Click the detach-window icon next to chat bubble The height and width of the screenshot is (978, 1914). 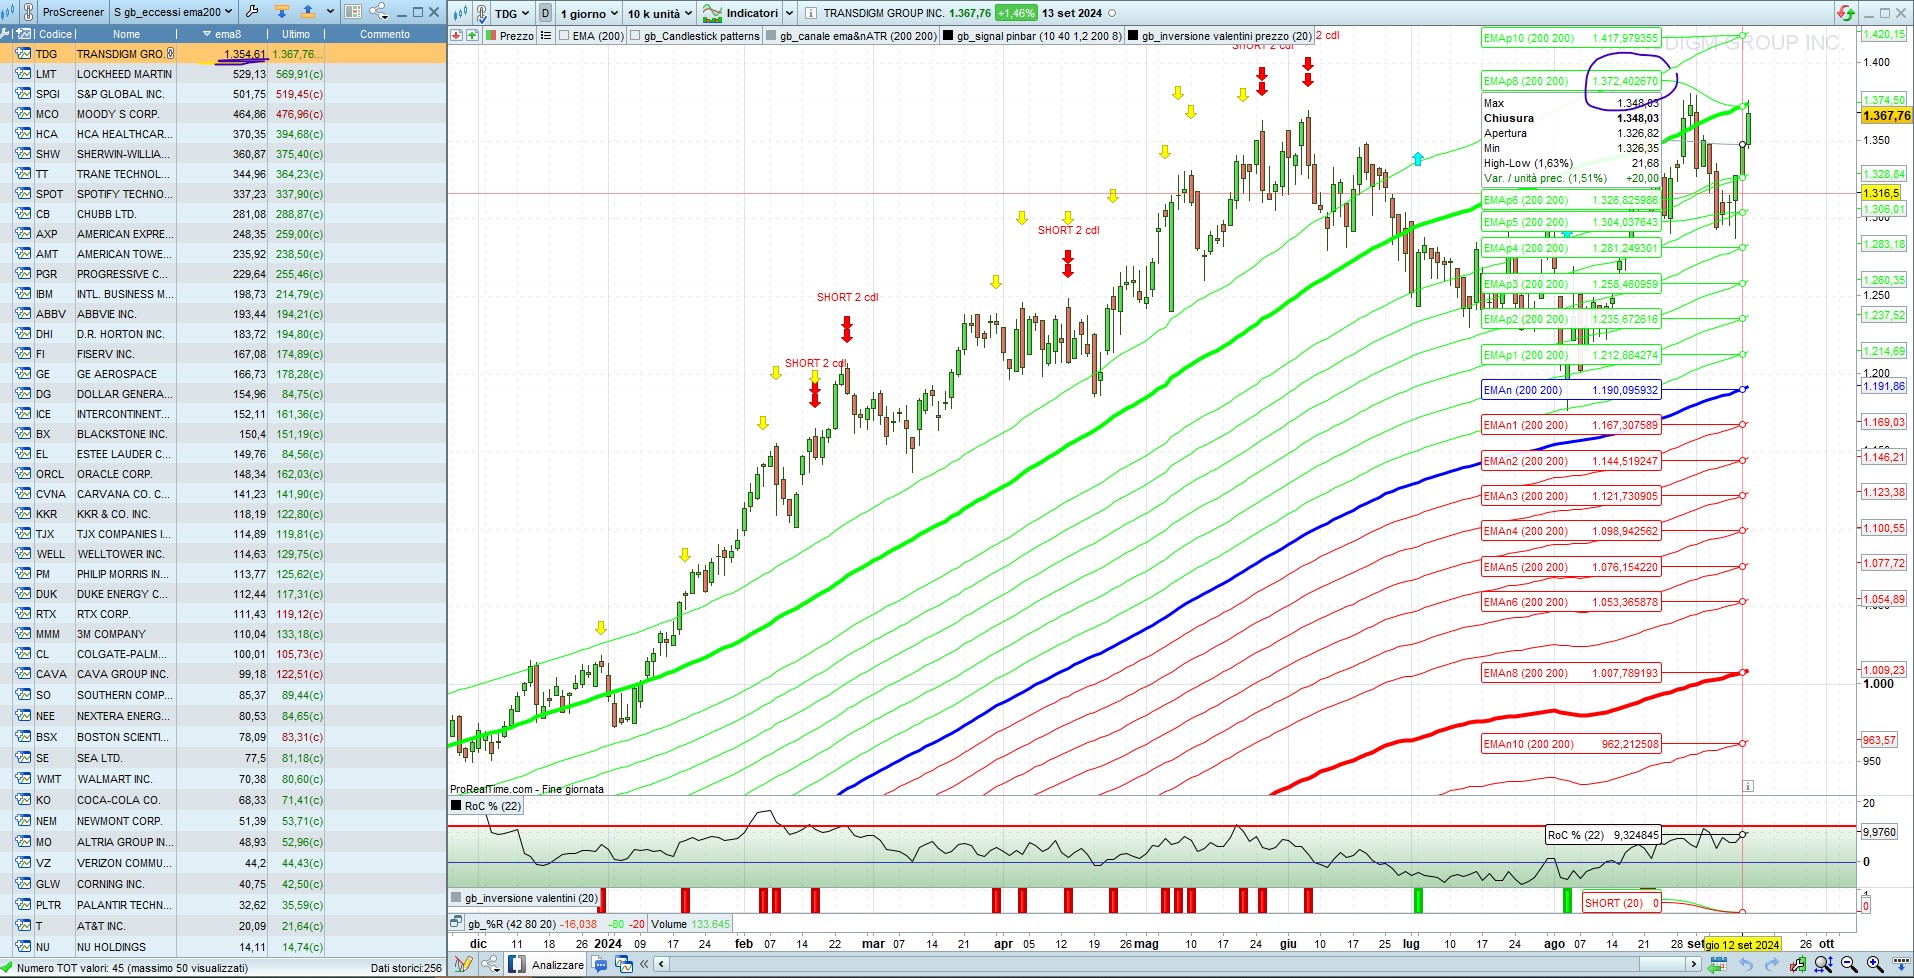624,964
